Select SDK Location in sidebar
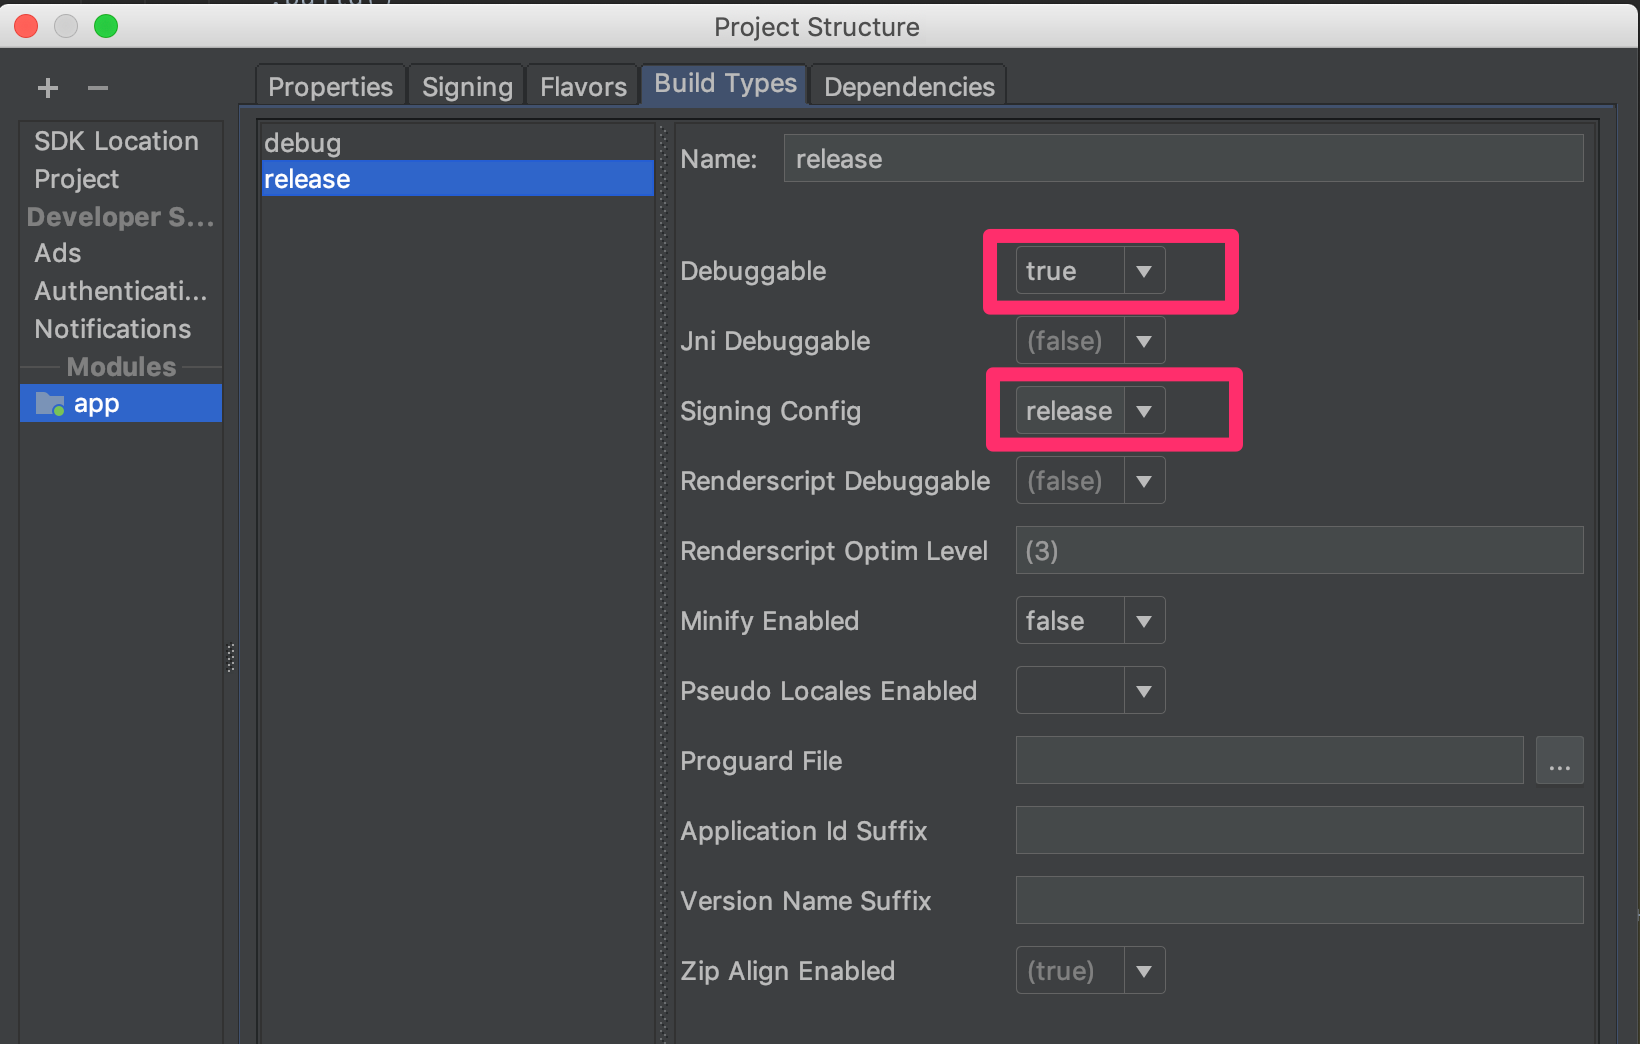Image resolution: width=1640 pixels, height=1044 pixels. tap(116, 141)
